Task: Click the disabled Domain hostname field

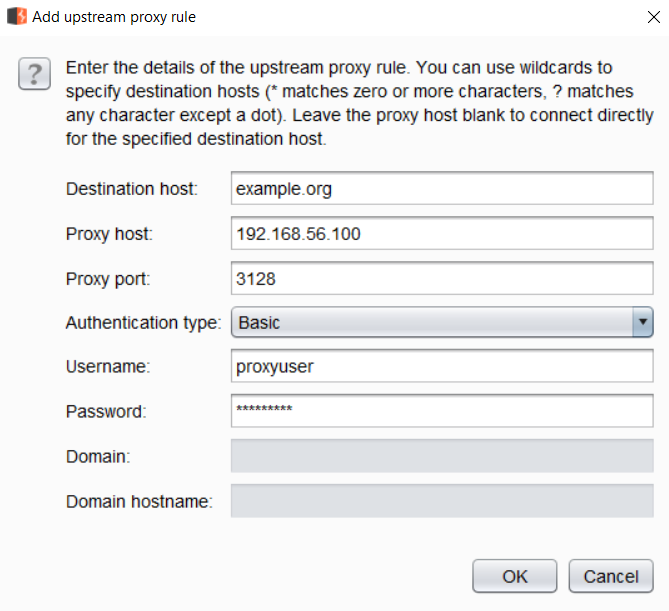Action: click(441, 501)
